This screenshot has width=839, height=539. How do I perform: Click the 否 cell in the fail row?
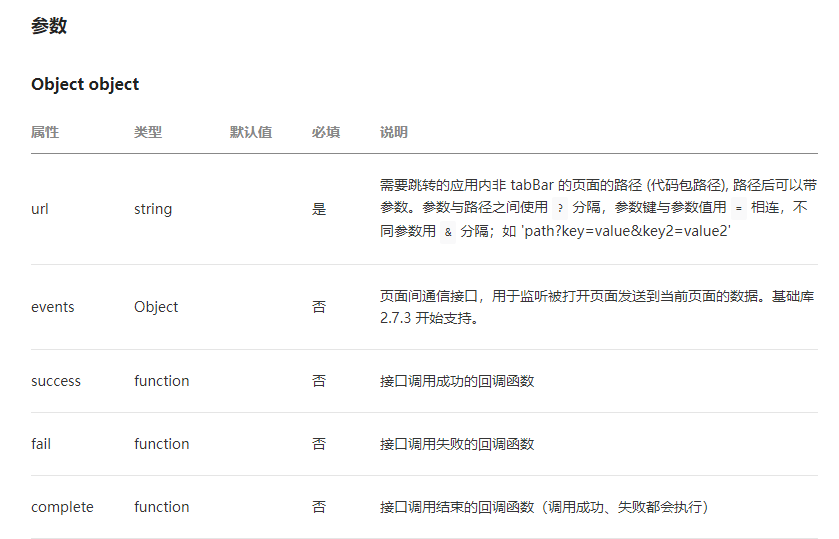pyautogui.click(x=319, y=444)
